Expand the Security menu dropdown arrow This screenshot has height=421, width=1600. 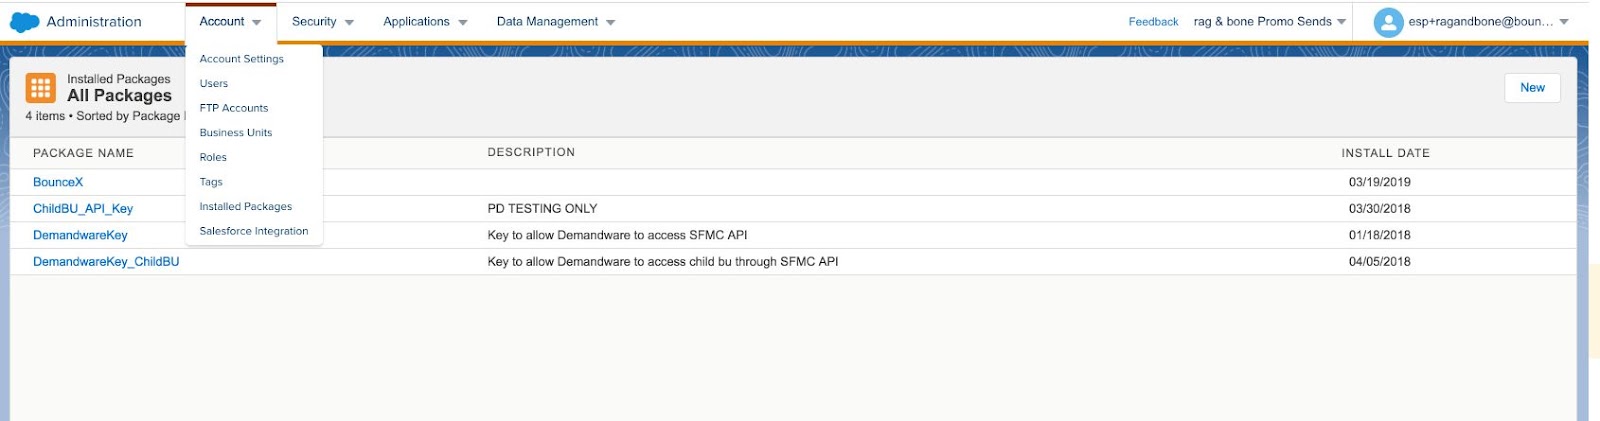coord(349,22)
